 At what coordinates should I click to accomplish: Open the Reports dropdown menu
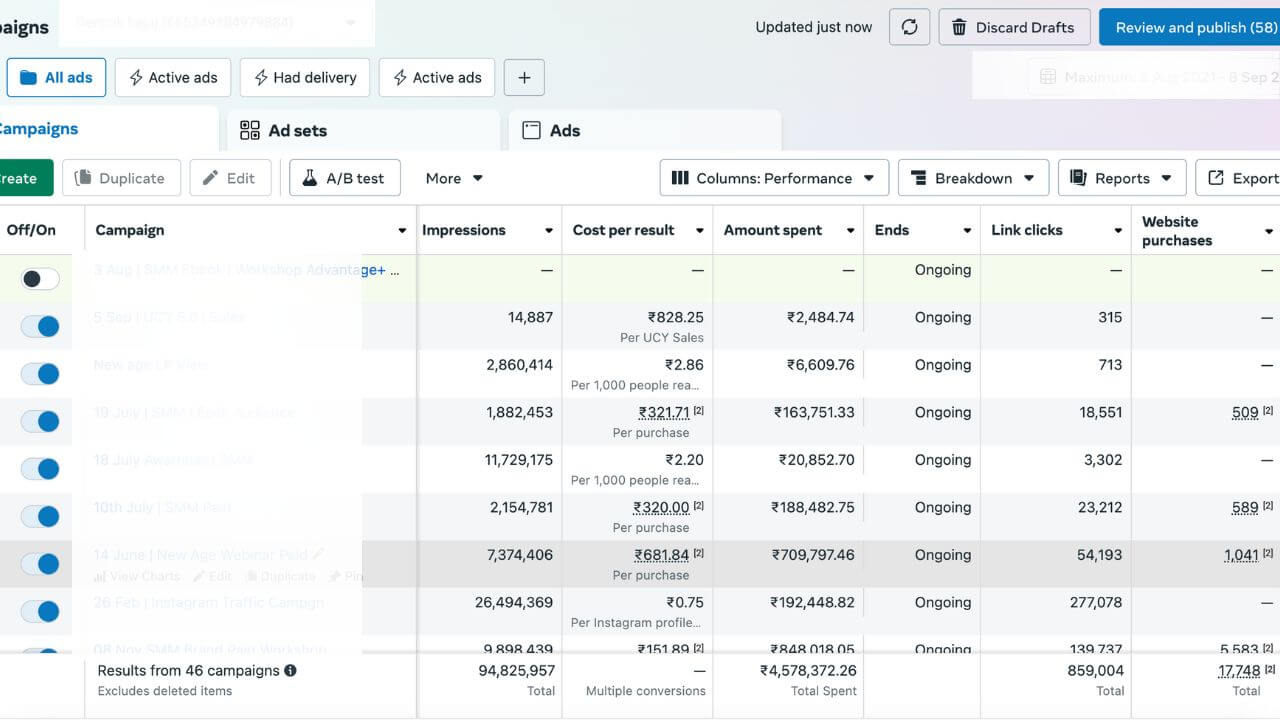(x=1121, y=178)
